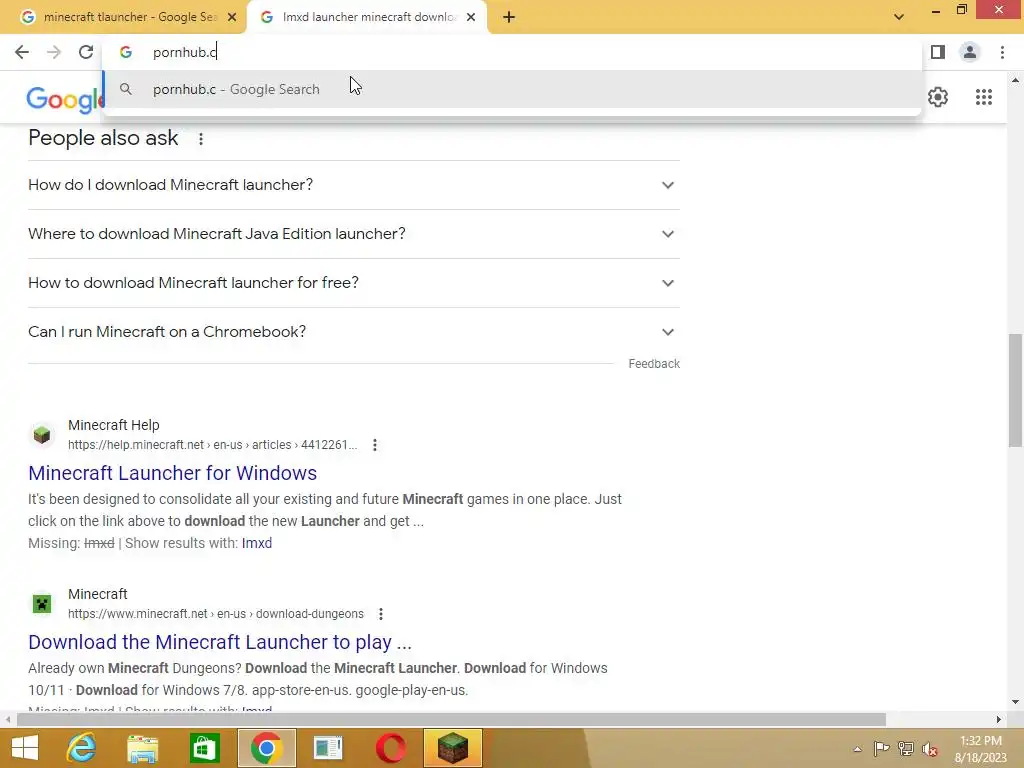Open options for minecraft.net result
The width and height of the screenshot is (1024, 768).
click(x=381, y=615)
